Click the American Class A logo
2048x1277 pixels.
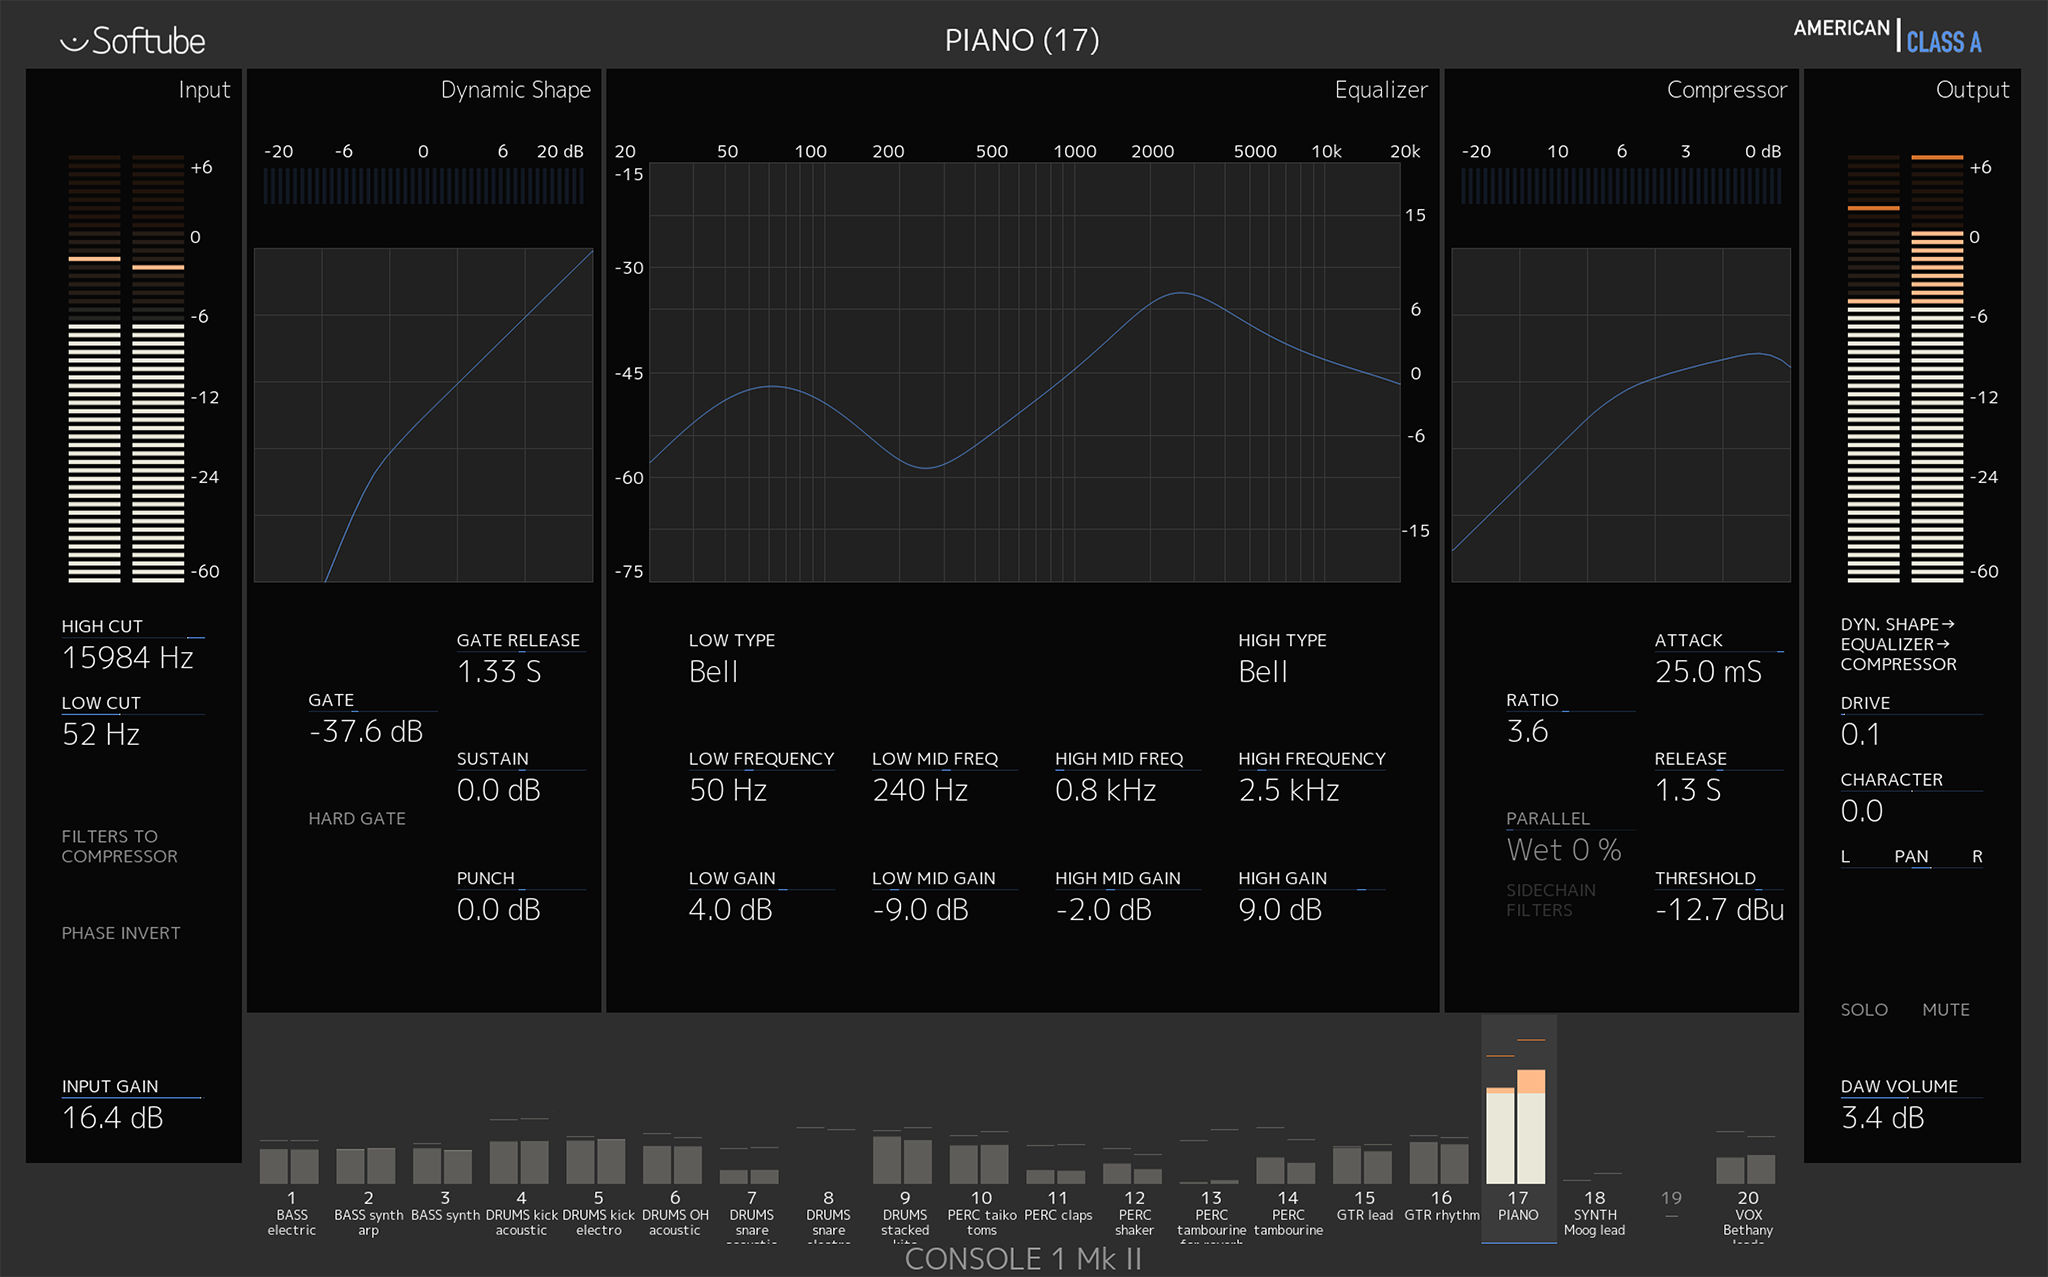(1887, 36)
